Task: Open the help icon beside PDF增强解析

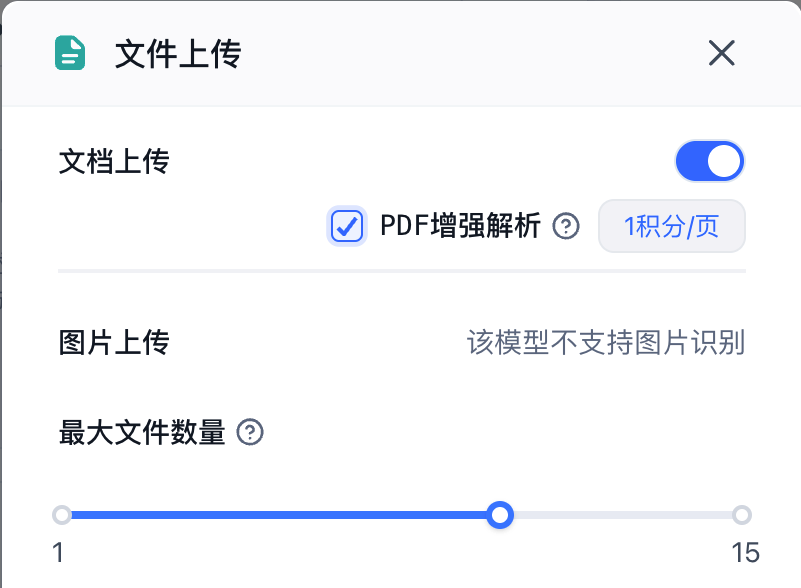Action: click(x=567, y=226)
